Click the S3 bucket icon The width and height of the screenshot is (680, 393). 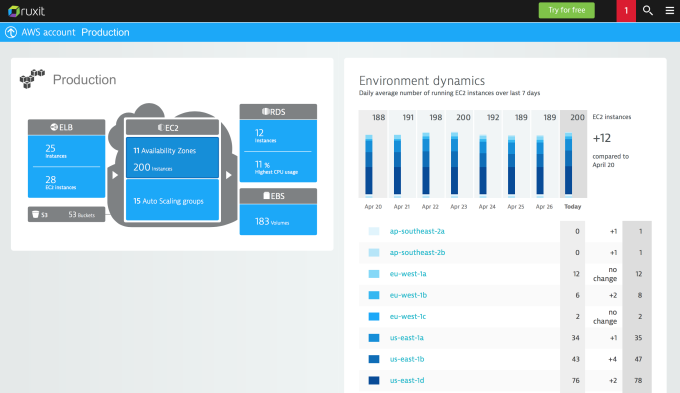[36, 214]
